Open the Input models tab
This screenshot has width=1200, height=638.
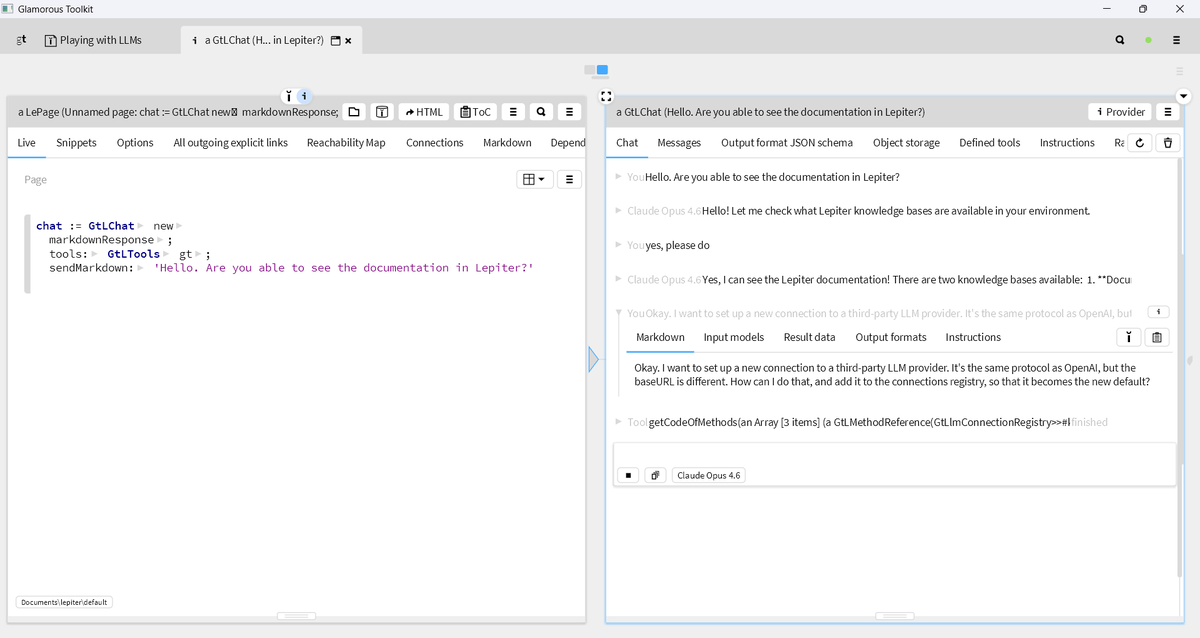pyautogui.click(x=734, y=337)
